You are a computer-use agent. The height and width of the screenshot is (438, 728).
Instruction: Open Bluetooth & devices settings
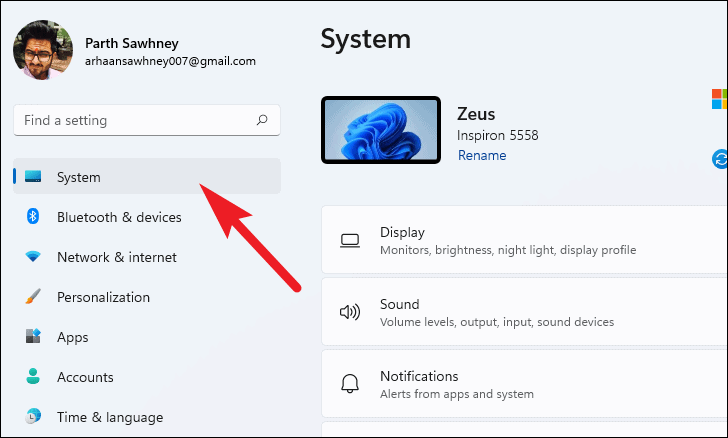(147, 216)
